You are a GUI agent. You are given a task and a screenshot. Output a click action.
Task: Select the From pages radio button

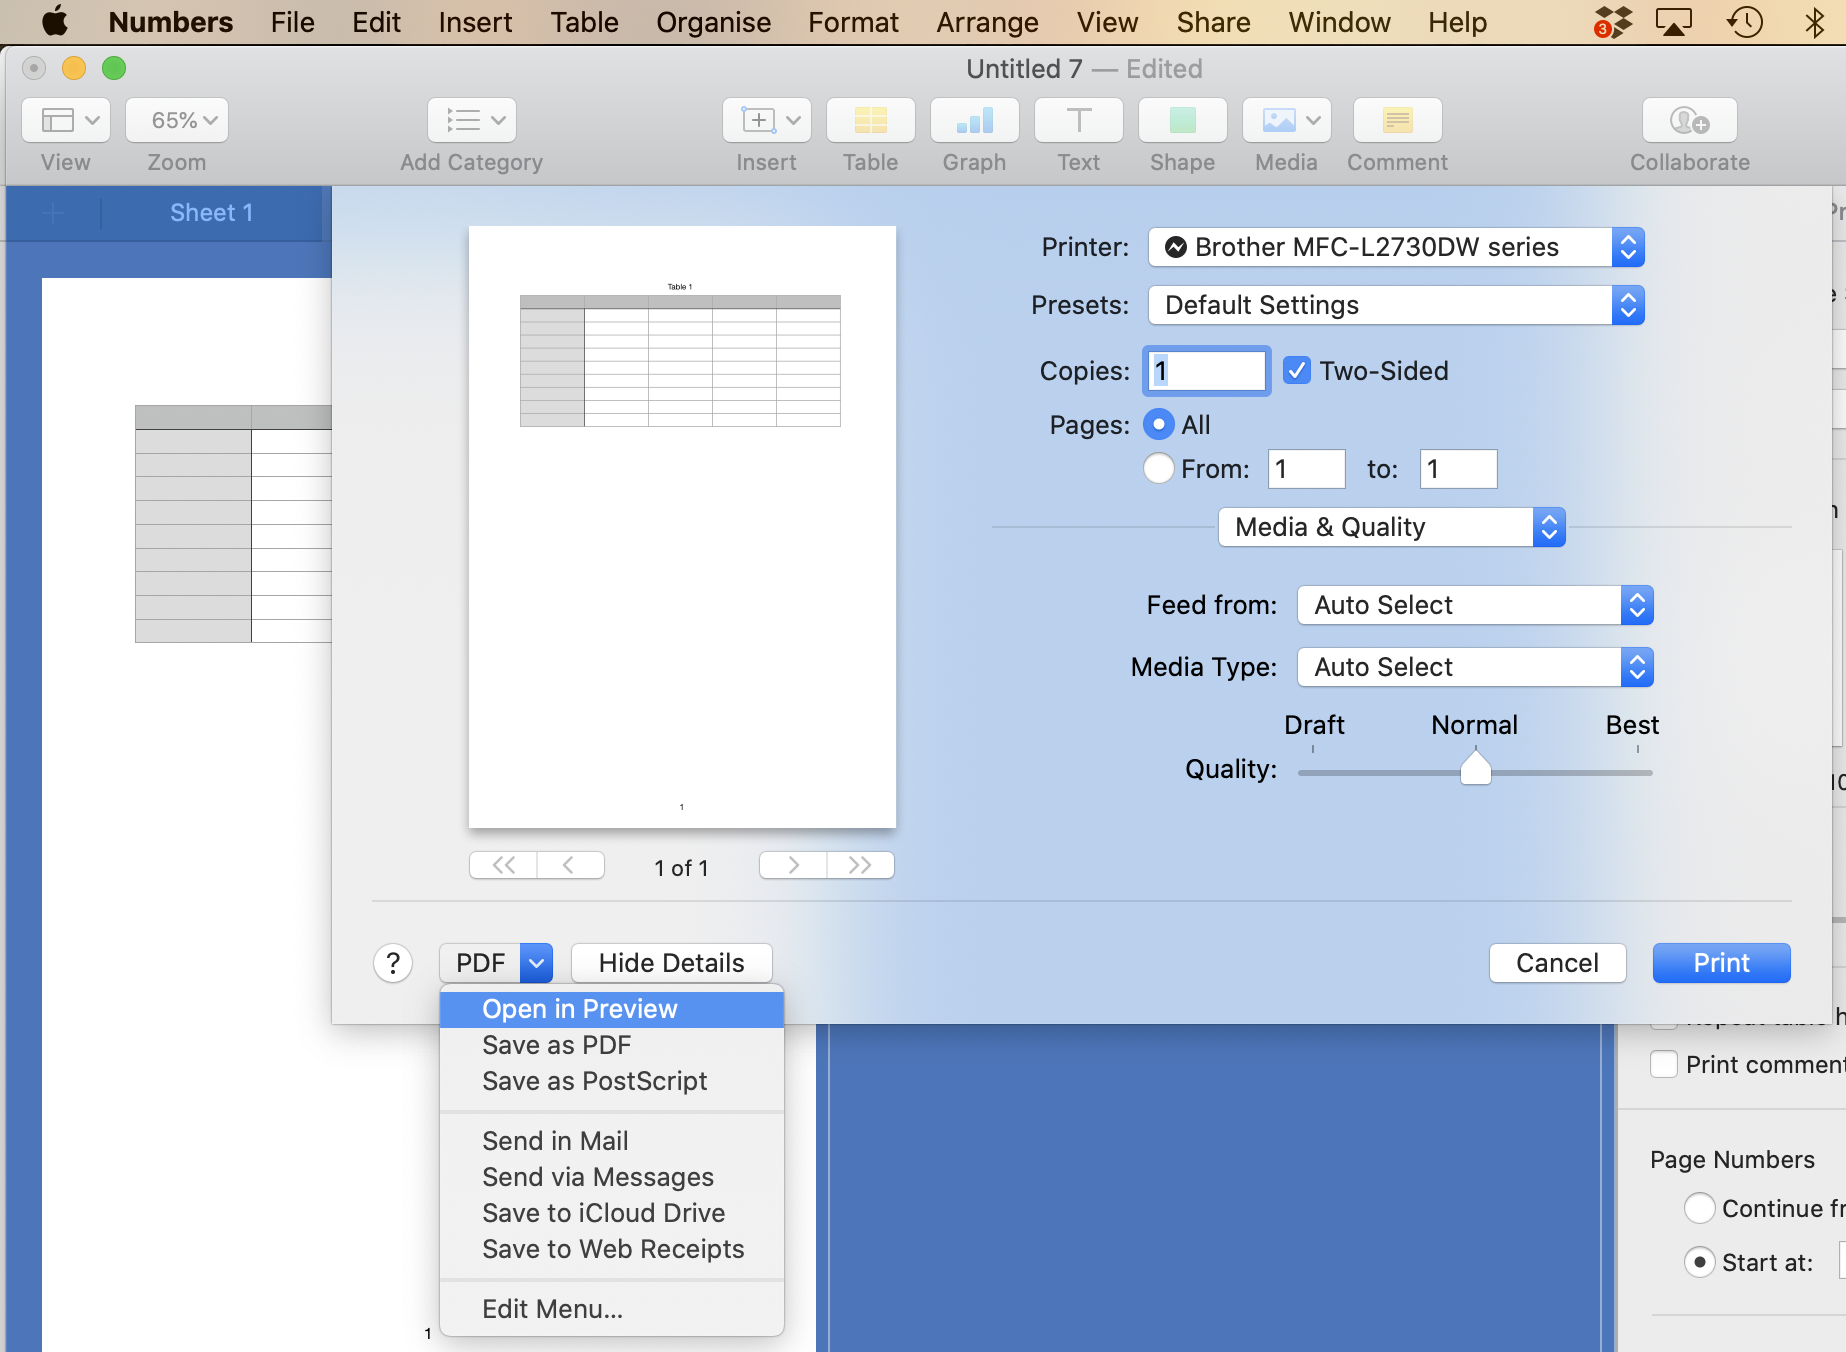point(1158,468)
